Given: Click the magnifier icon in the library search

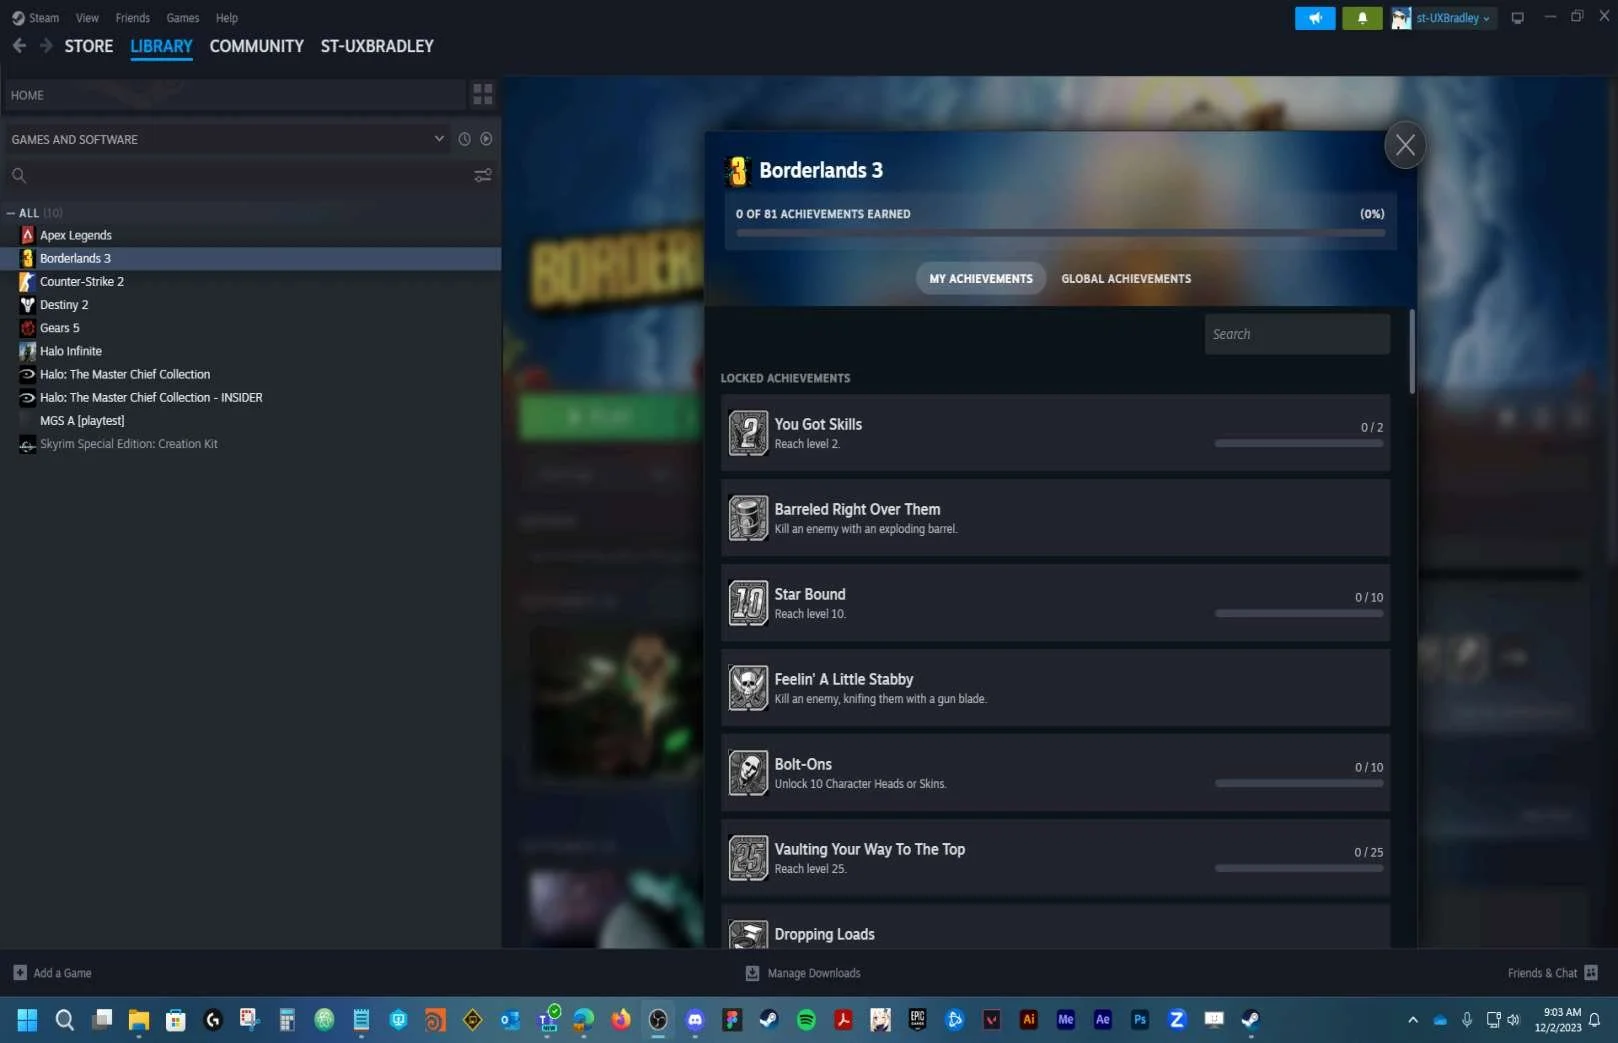Looking at the screenshot, I should tap(19, 176).
